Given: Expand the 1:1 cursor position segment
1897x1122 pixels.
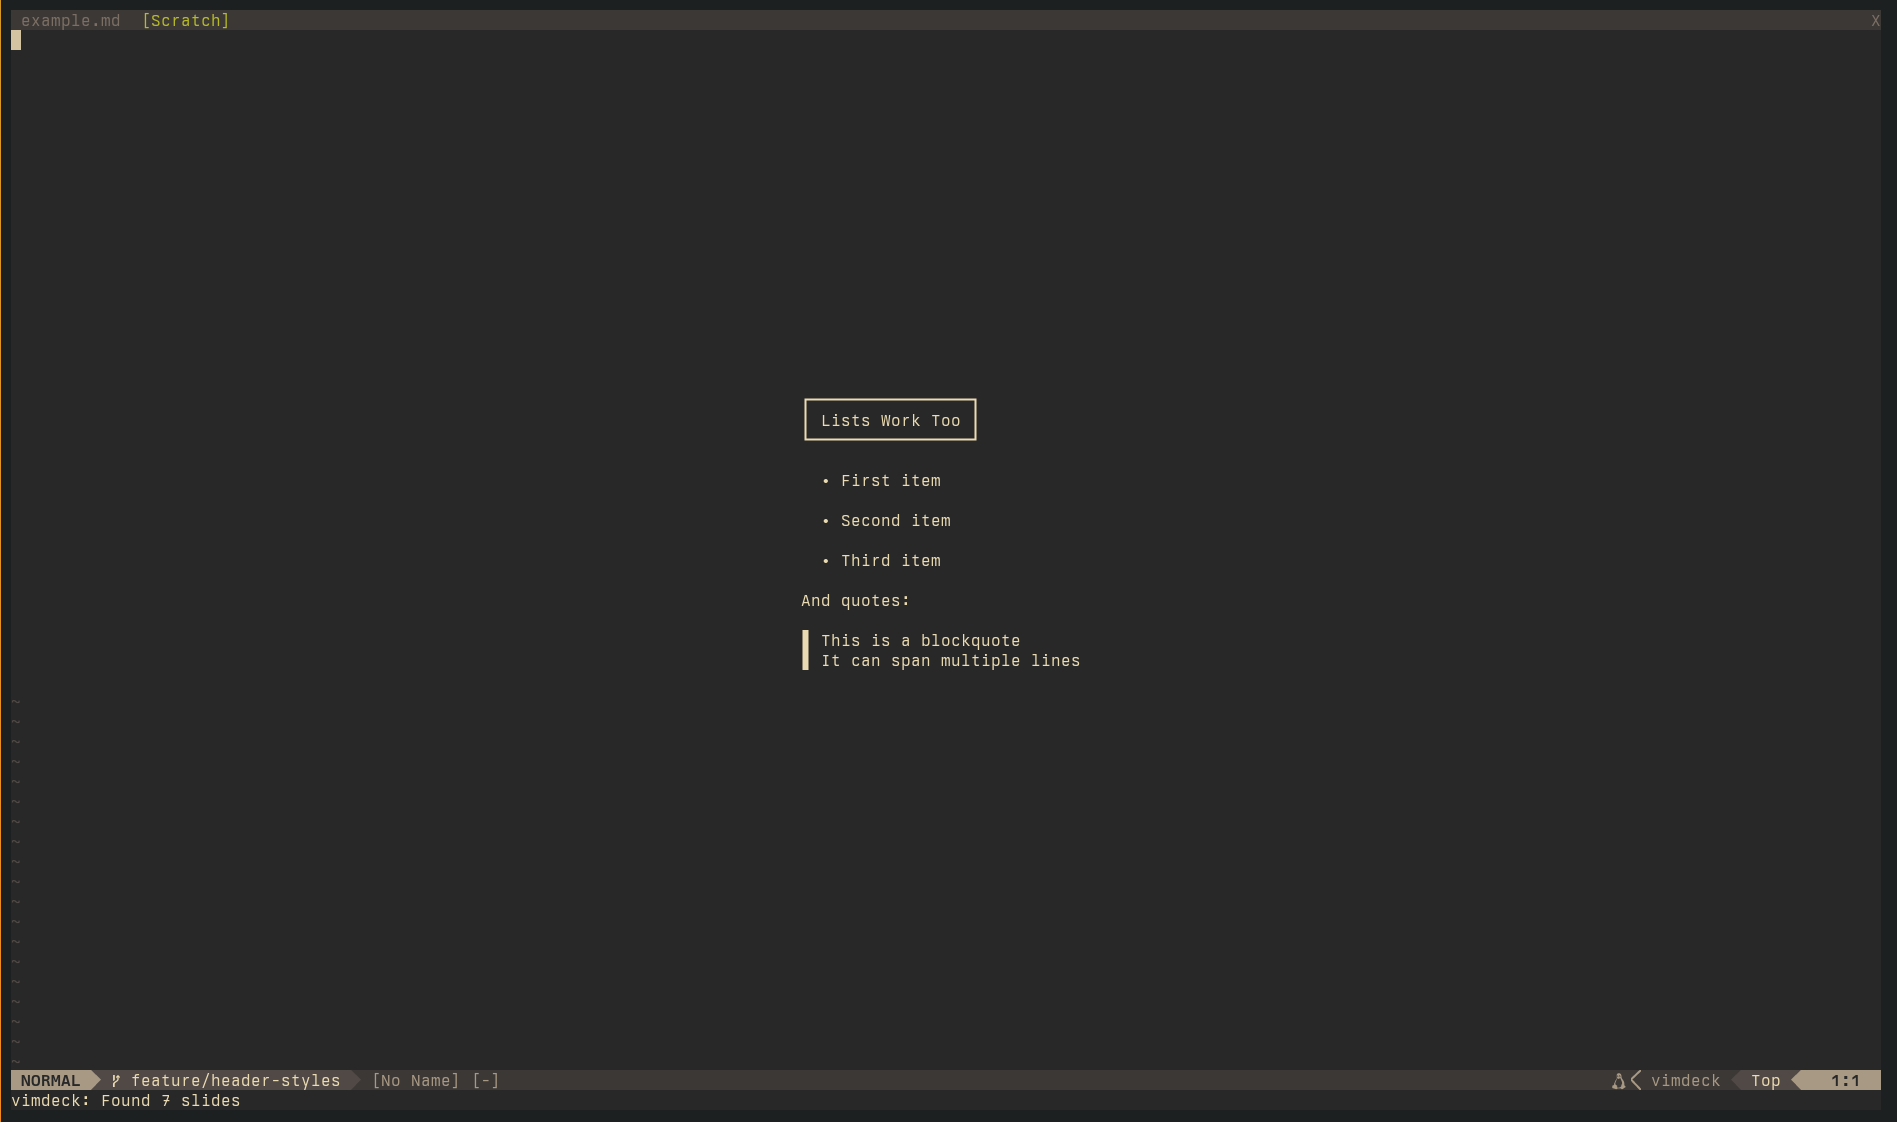Looking at the screenshot, I should [1846, 1081].
